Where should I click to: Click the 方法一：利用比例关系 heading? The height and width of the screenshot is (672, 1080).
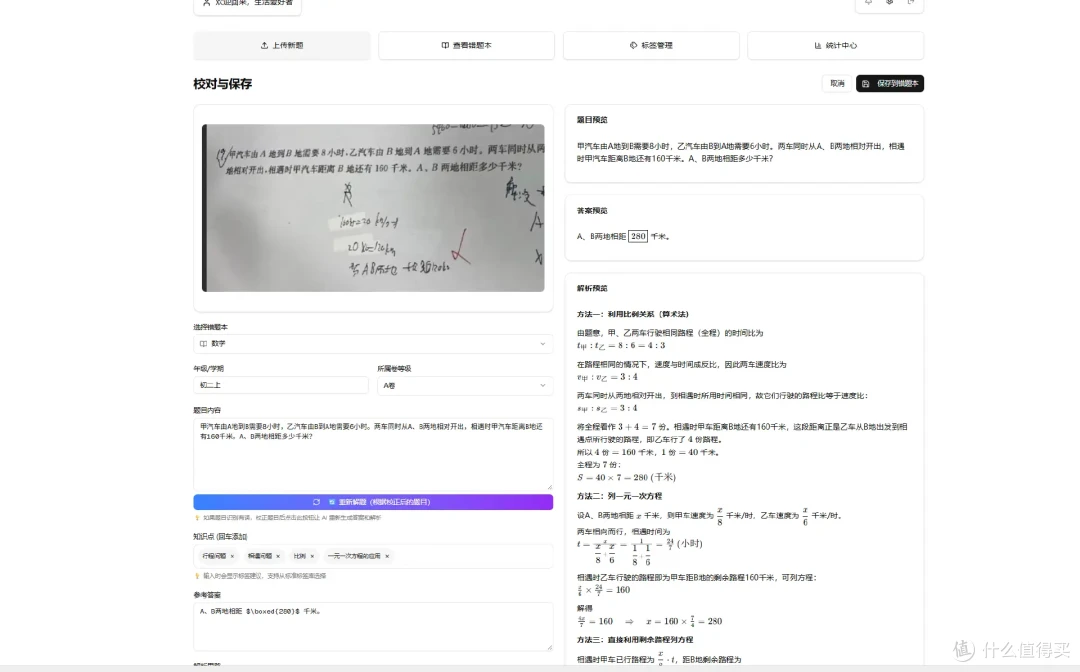coord(633,314)
